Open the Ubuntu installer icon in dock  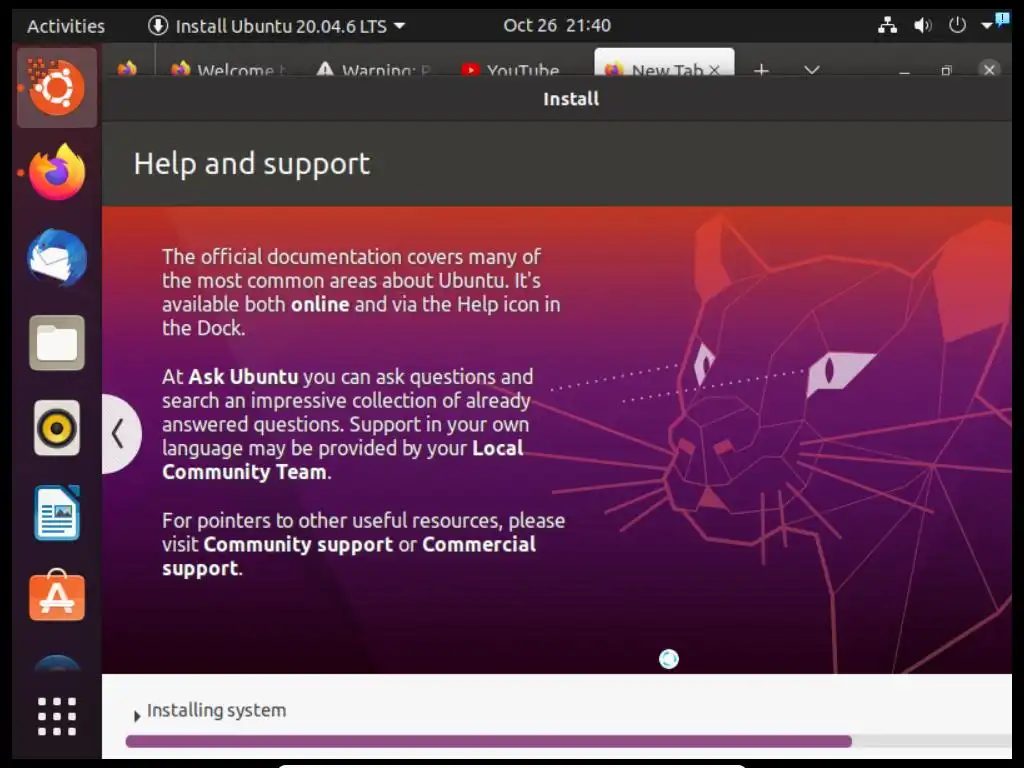(x=57, y=88)
